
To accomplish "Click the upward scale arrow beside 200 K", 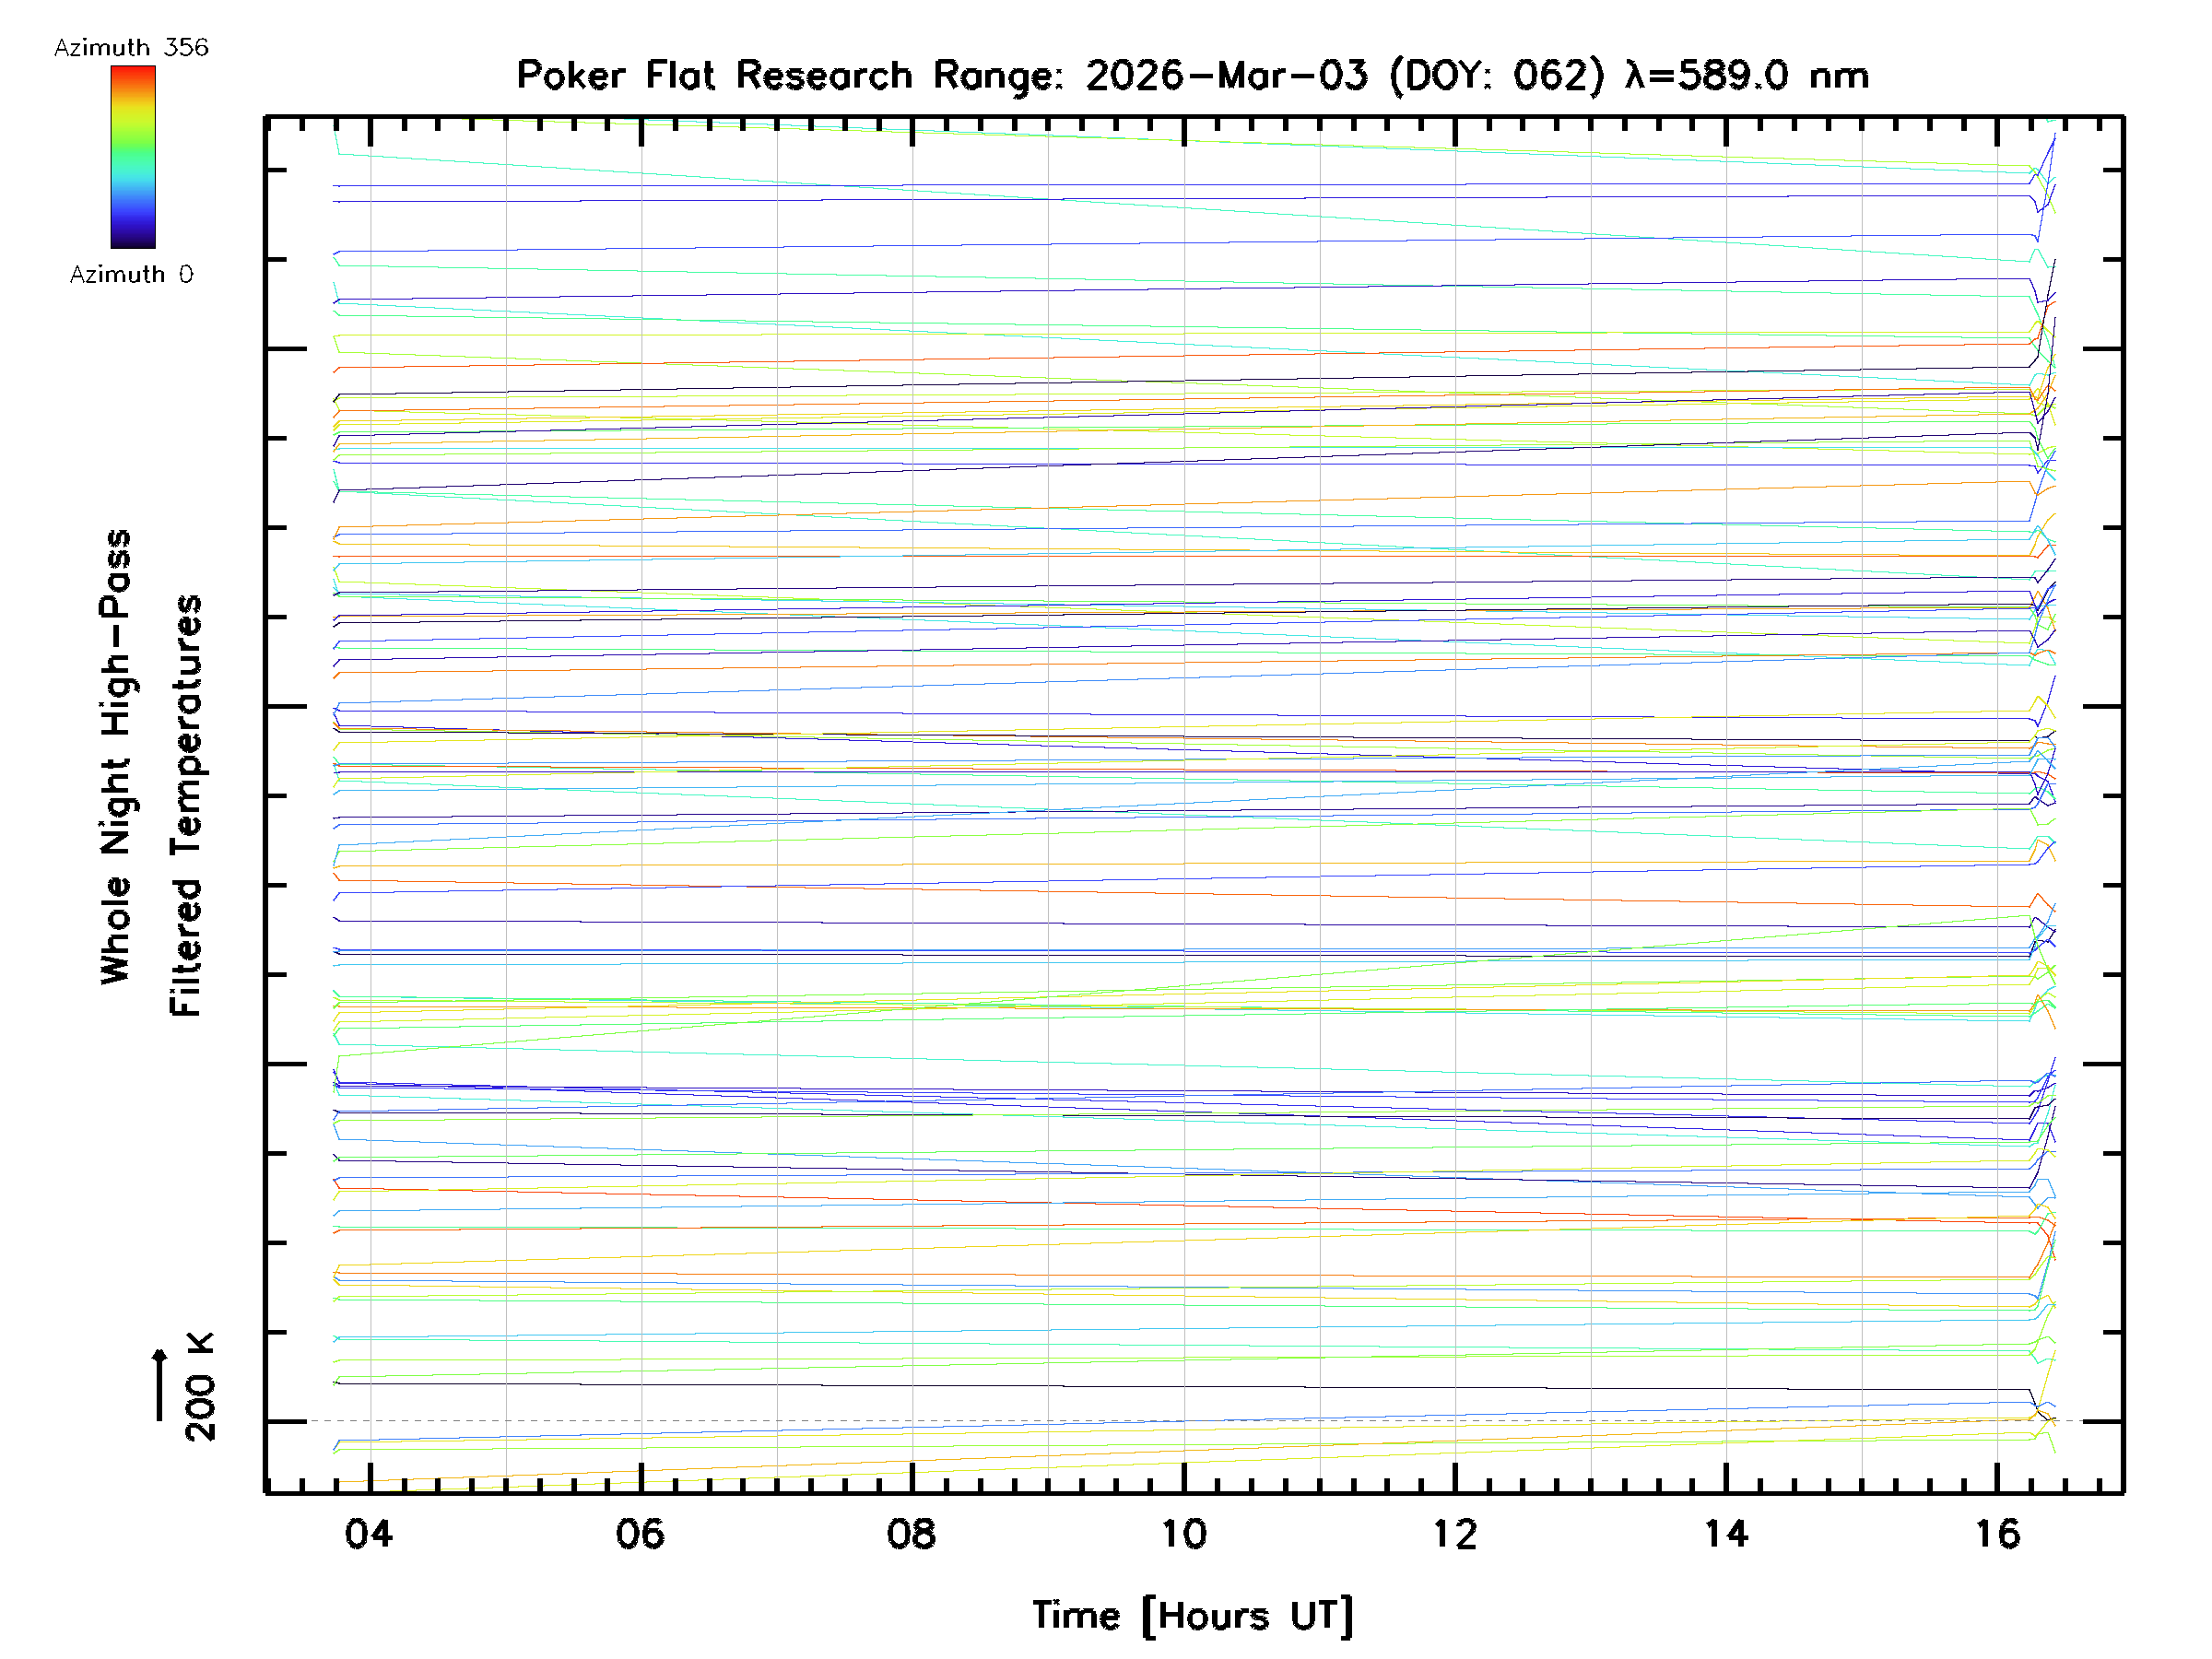I will pos(160,1385).
